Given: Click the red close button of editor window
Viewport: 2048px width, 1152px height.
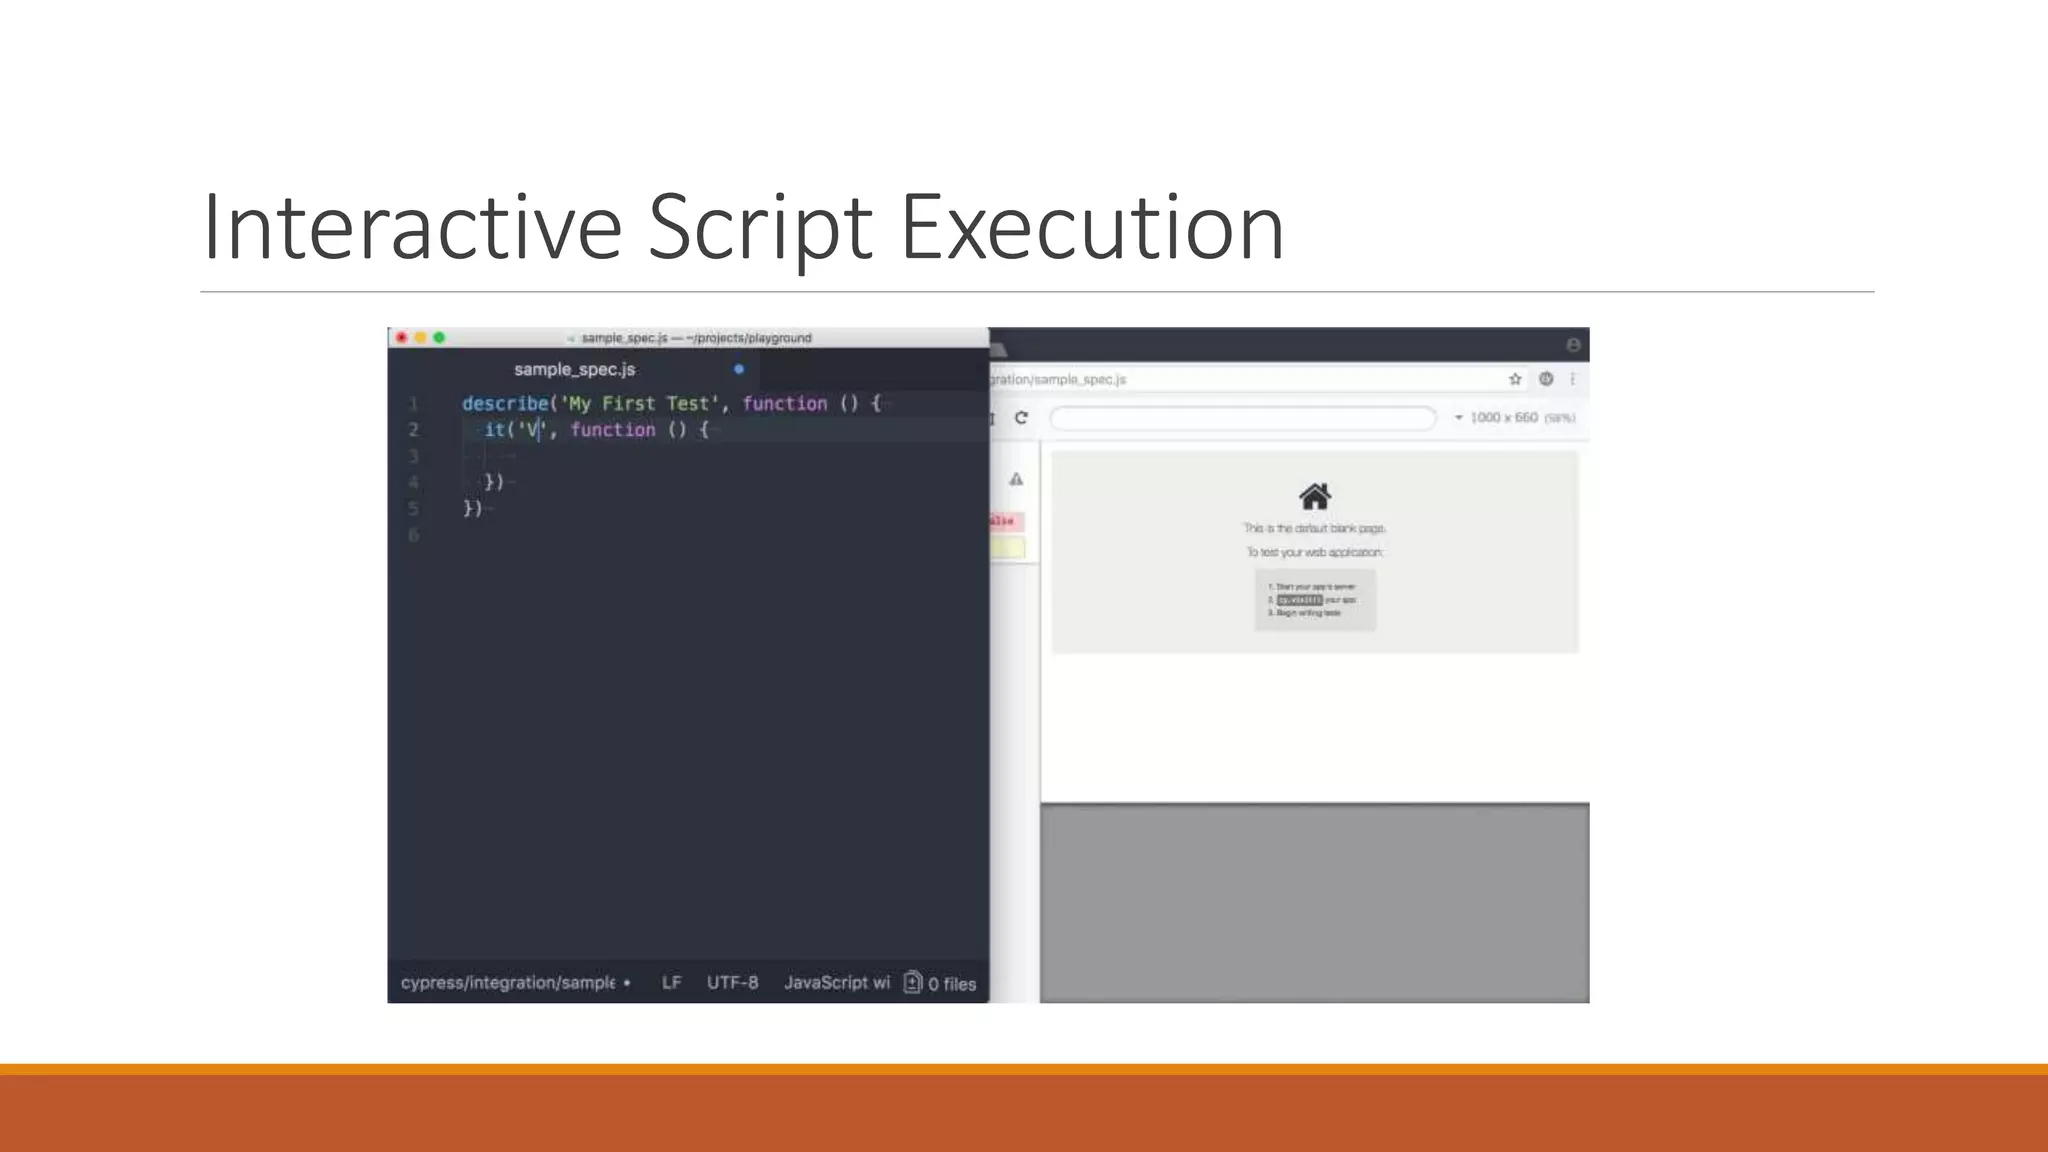Looking at the screenshot, I should (x=401, y=338).
